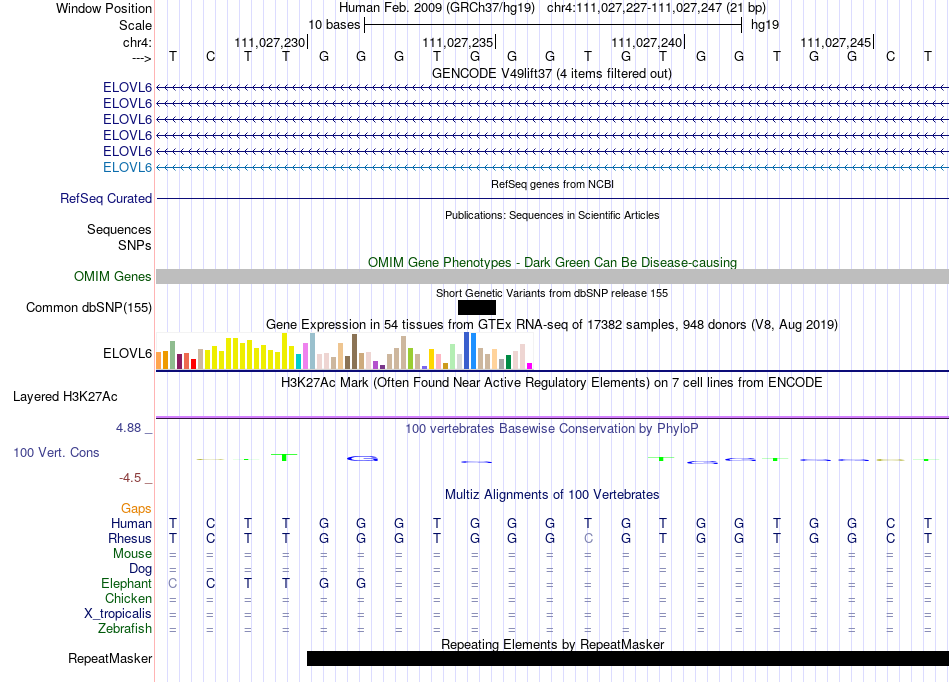Click the 4.88 PhyloP upper axis value
This screenshot has height=682, width=950.
point(128,428)
